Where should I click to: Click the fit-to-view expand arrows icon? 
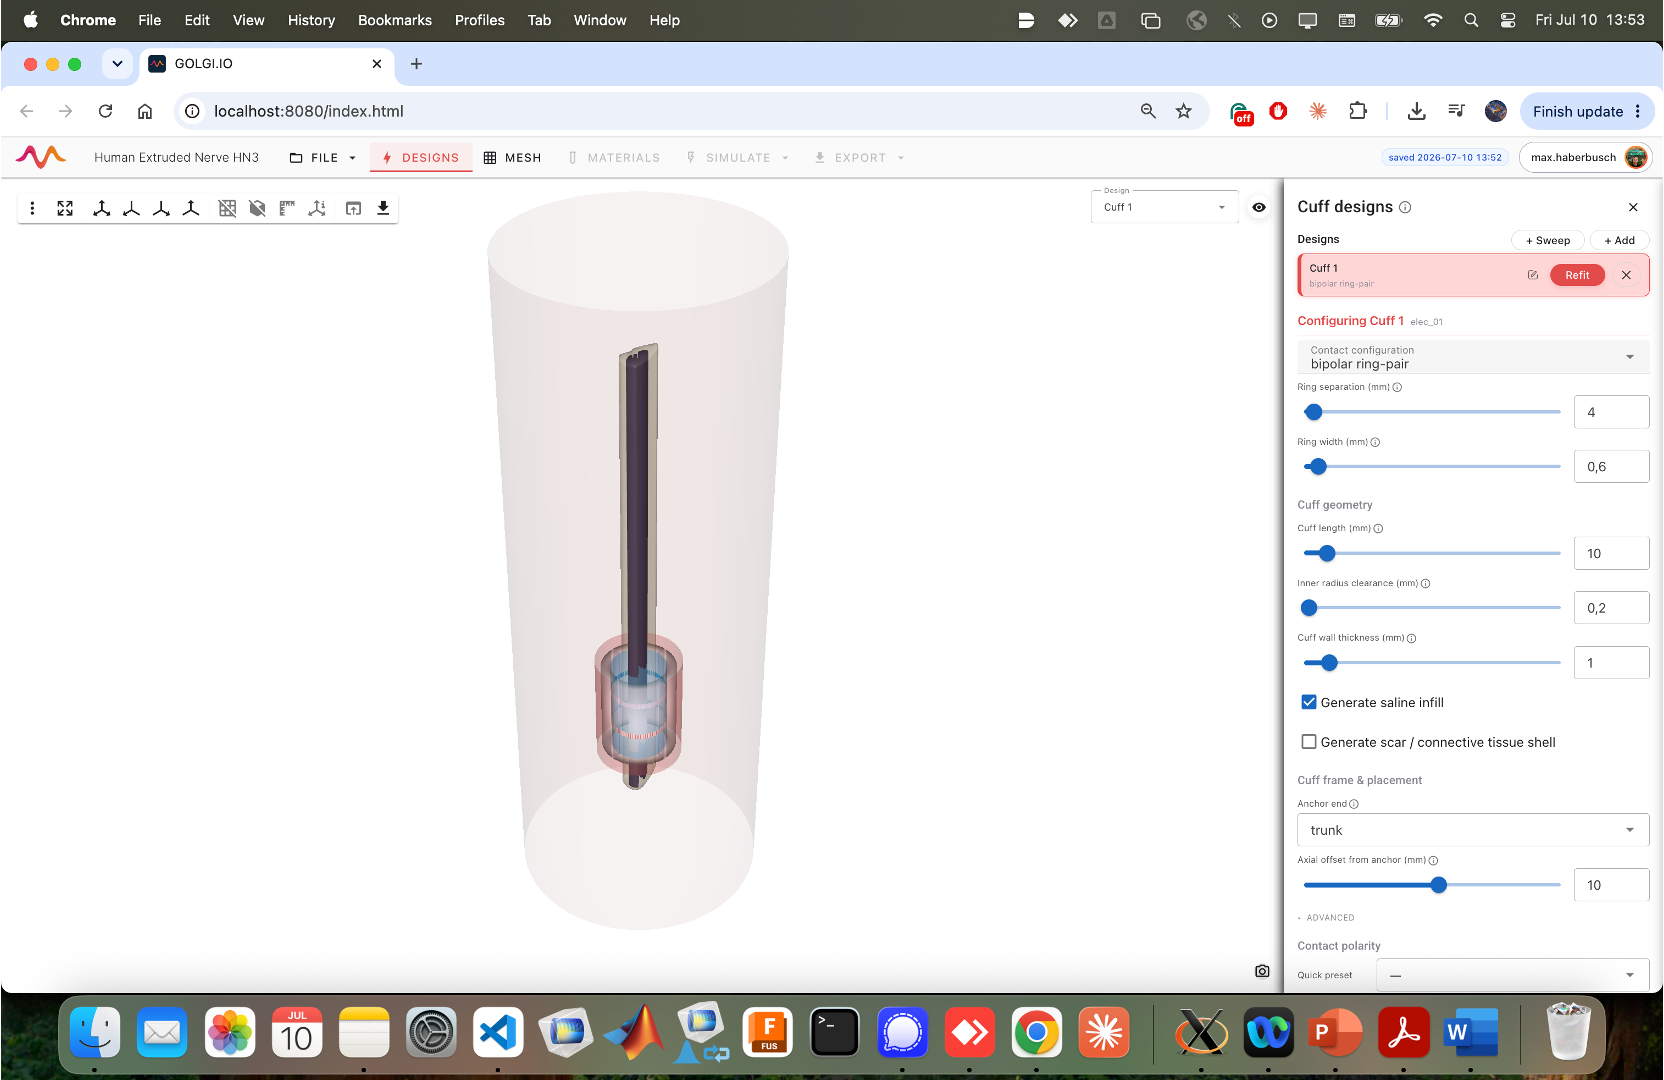coord(65,208)
